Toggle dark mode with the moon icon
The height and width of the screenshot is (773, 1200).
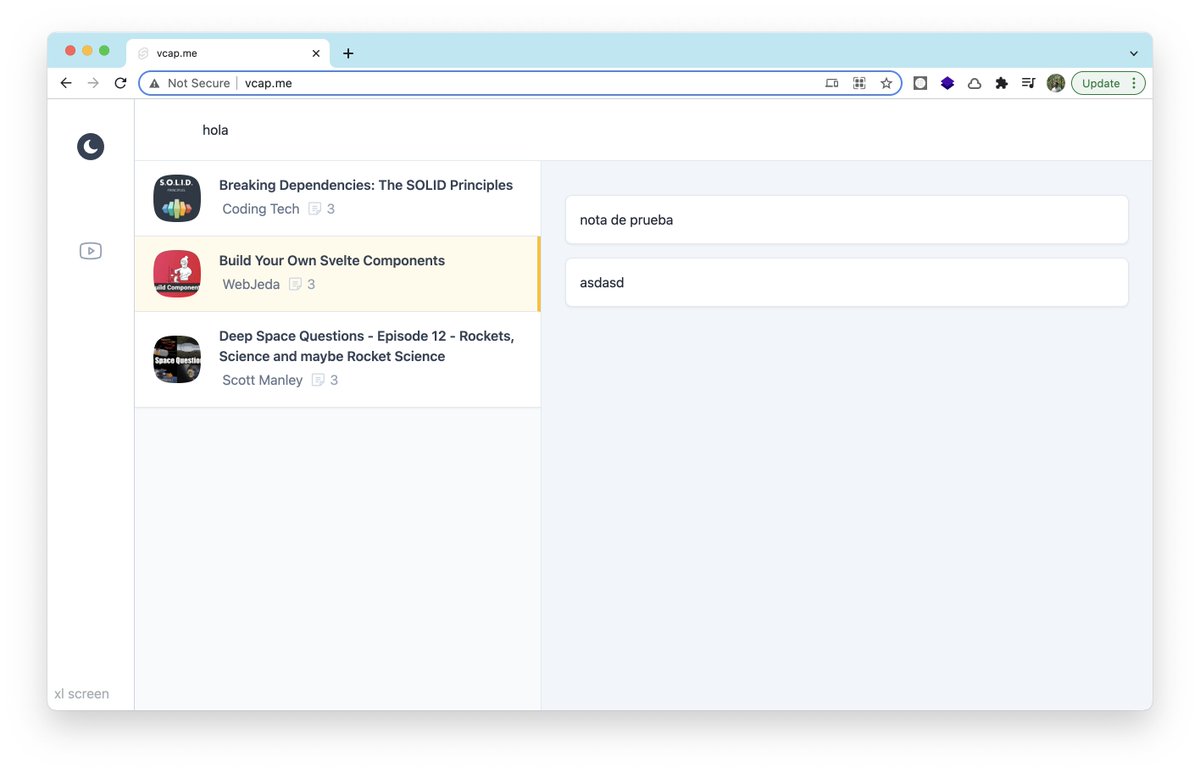click(x=91, y=147)
